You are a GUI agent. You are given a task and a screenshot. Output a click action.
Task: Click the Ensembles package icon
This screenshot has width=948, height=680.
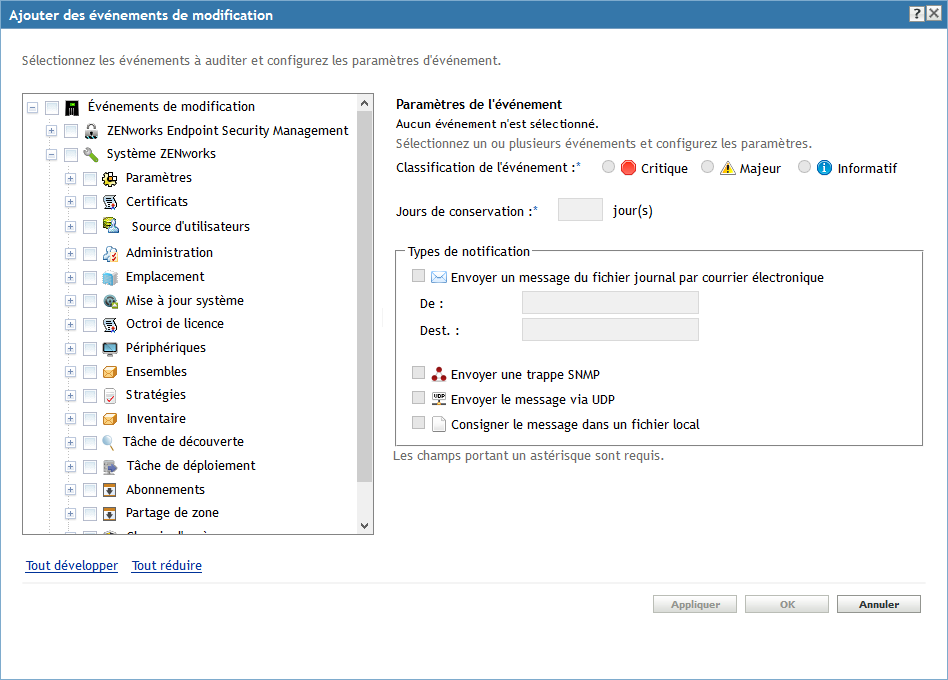tap(110, 372)
